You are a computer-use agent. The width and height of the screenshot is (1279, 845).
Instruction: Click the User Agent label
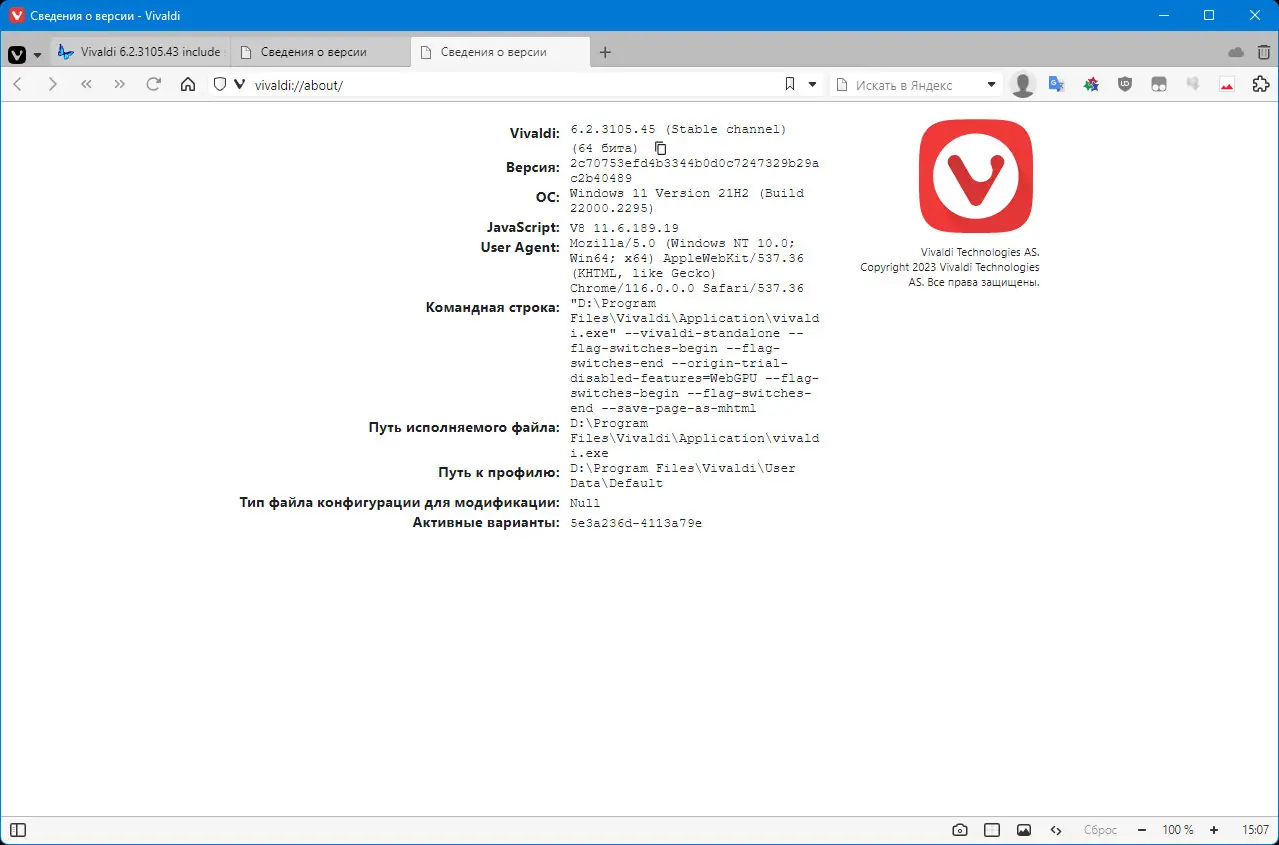point(521,247)
